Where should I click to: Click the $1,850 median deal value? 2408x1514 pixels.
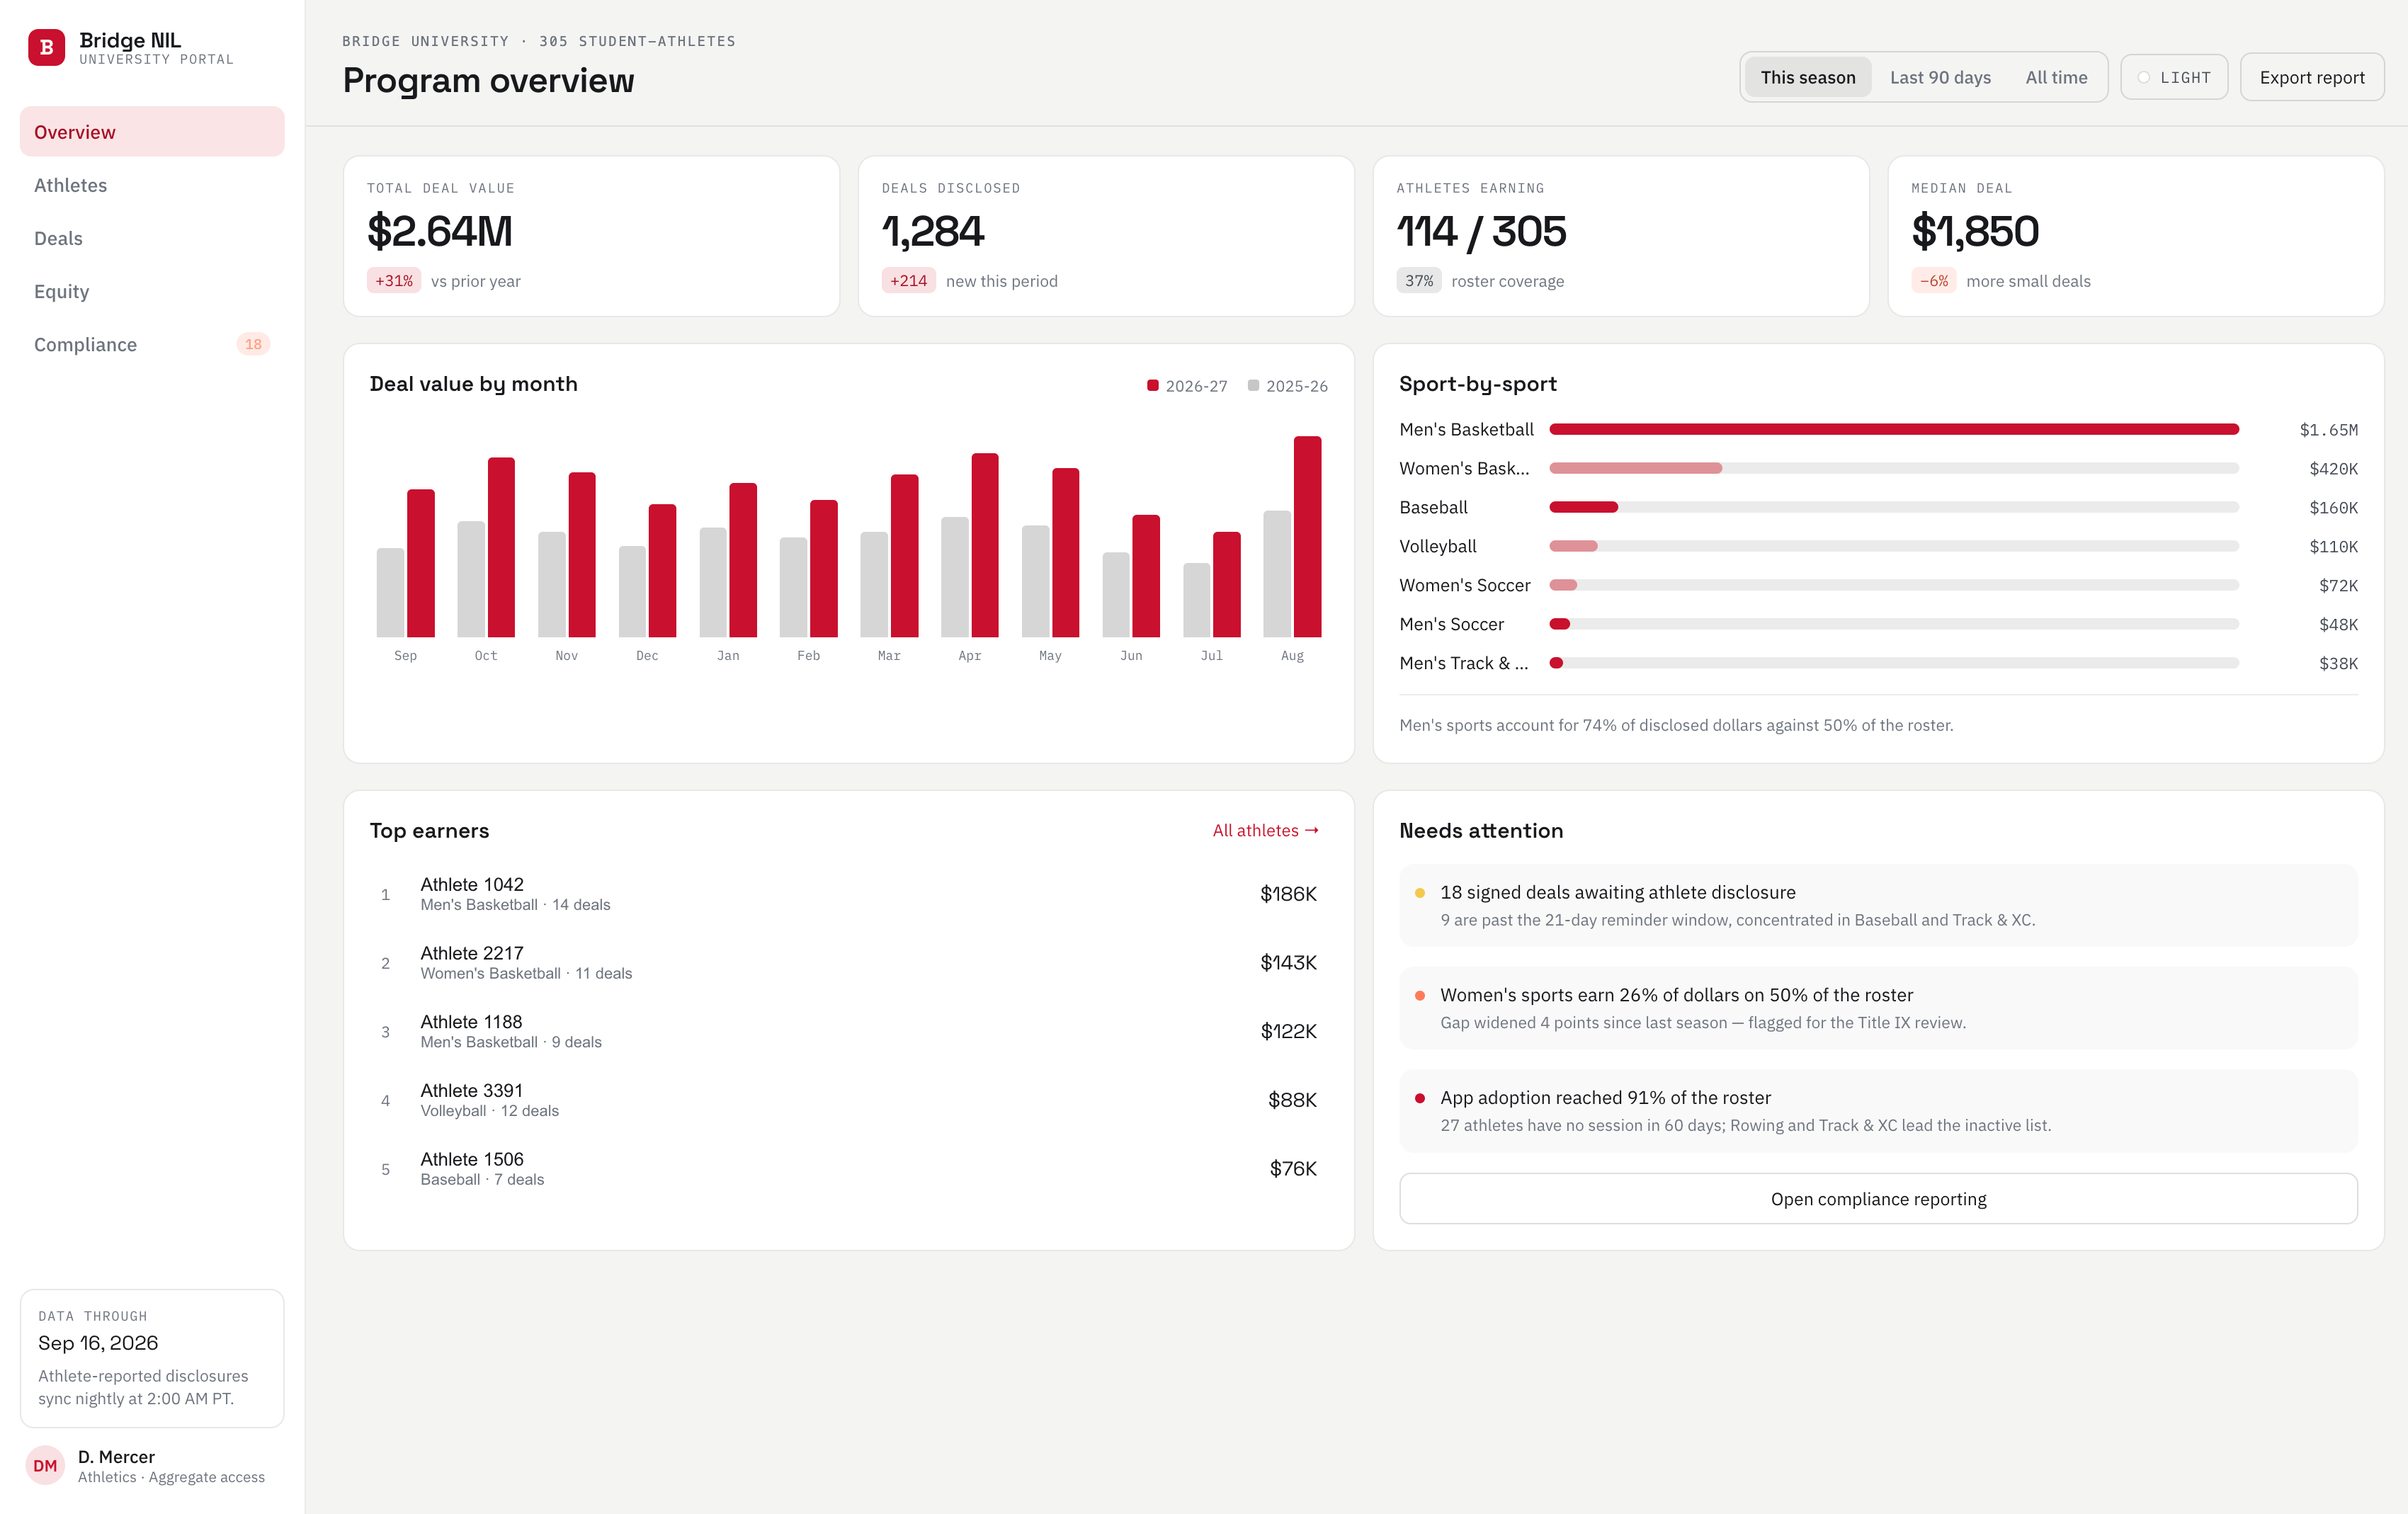[1975, 232]
